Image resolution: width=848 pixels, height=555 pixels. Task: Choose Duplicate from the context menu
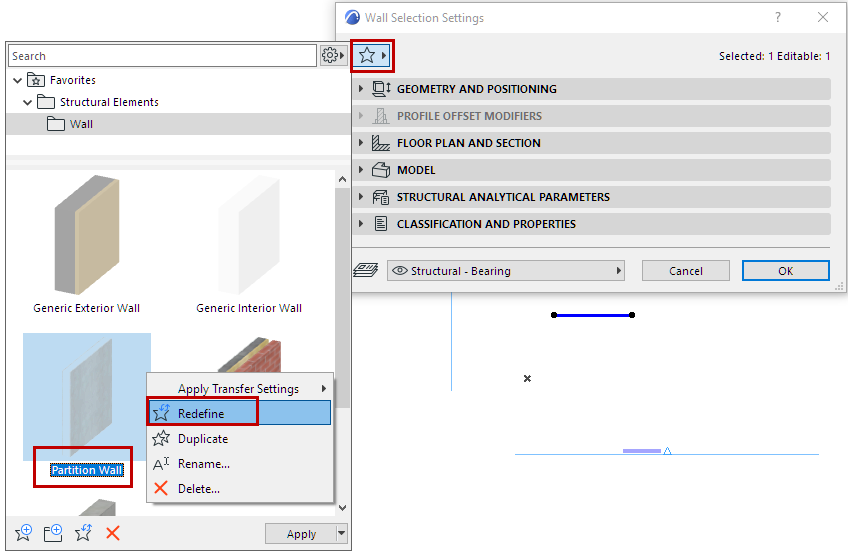(240, 439)
